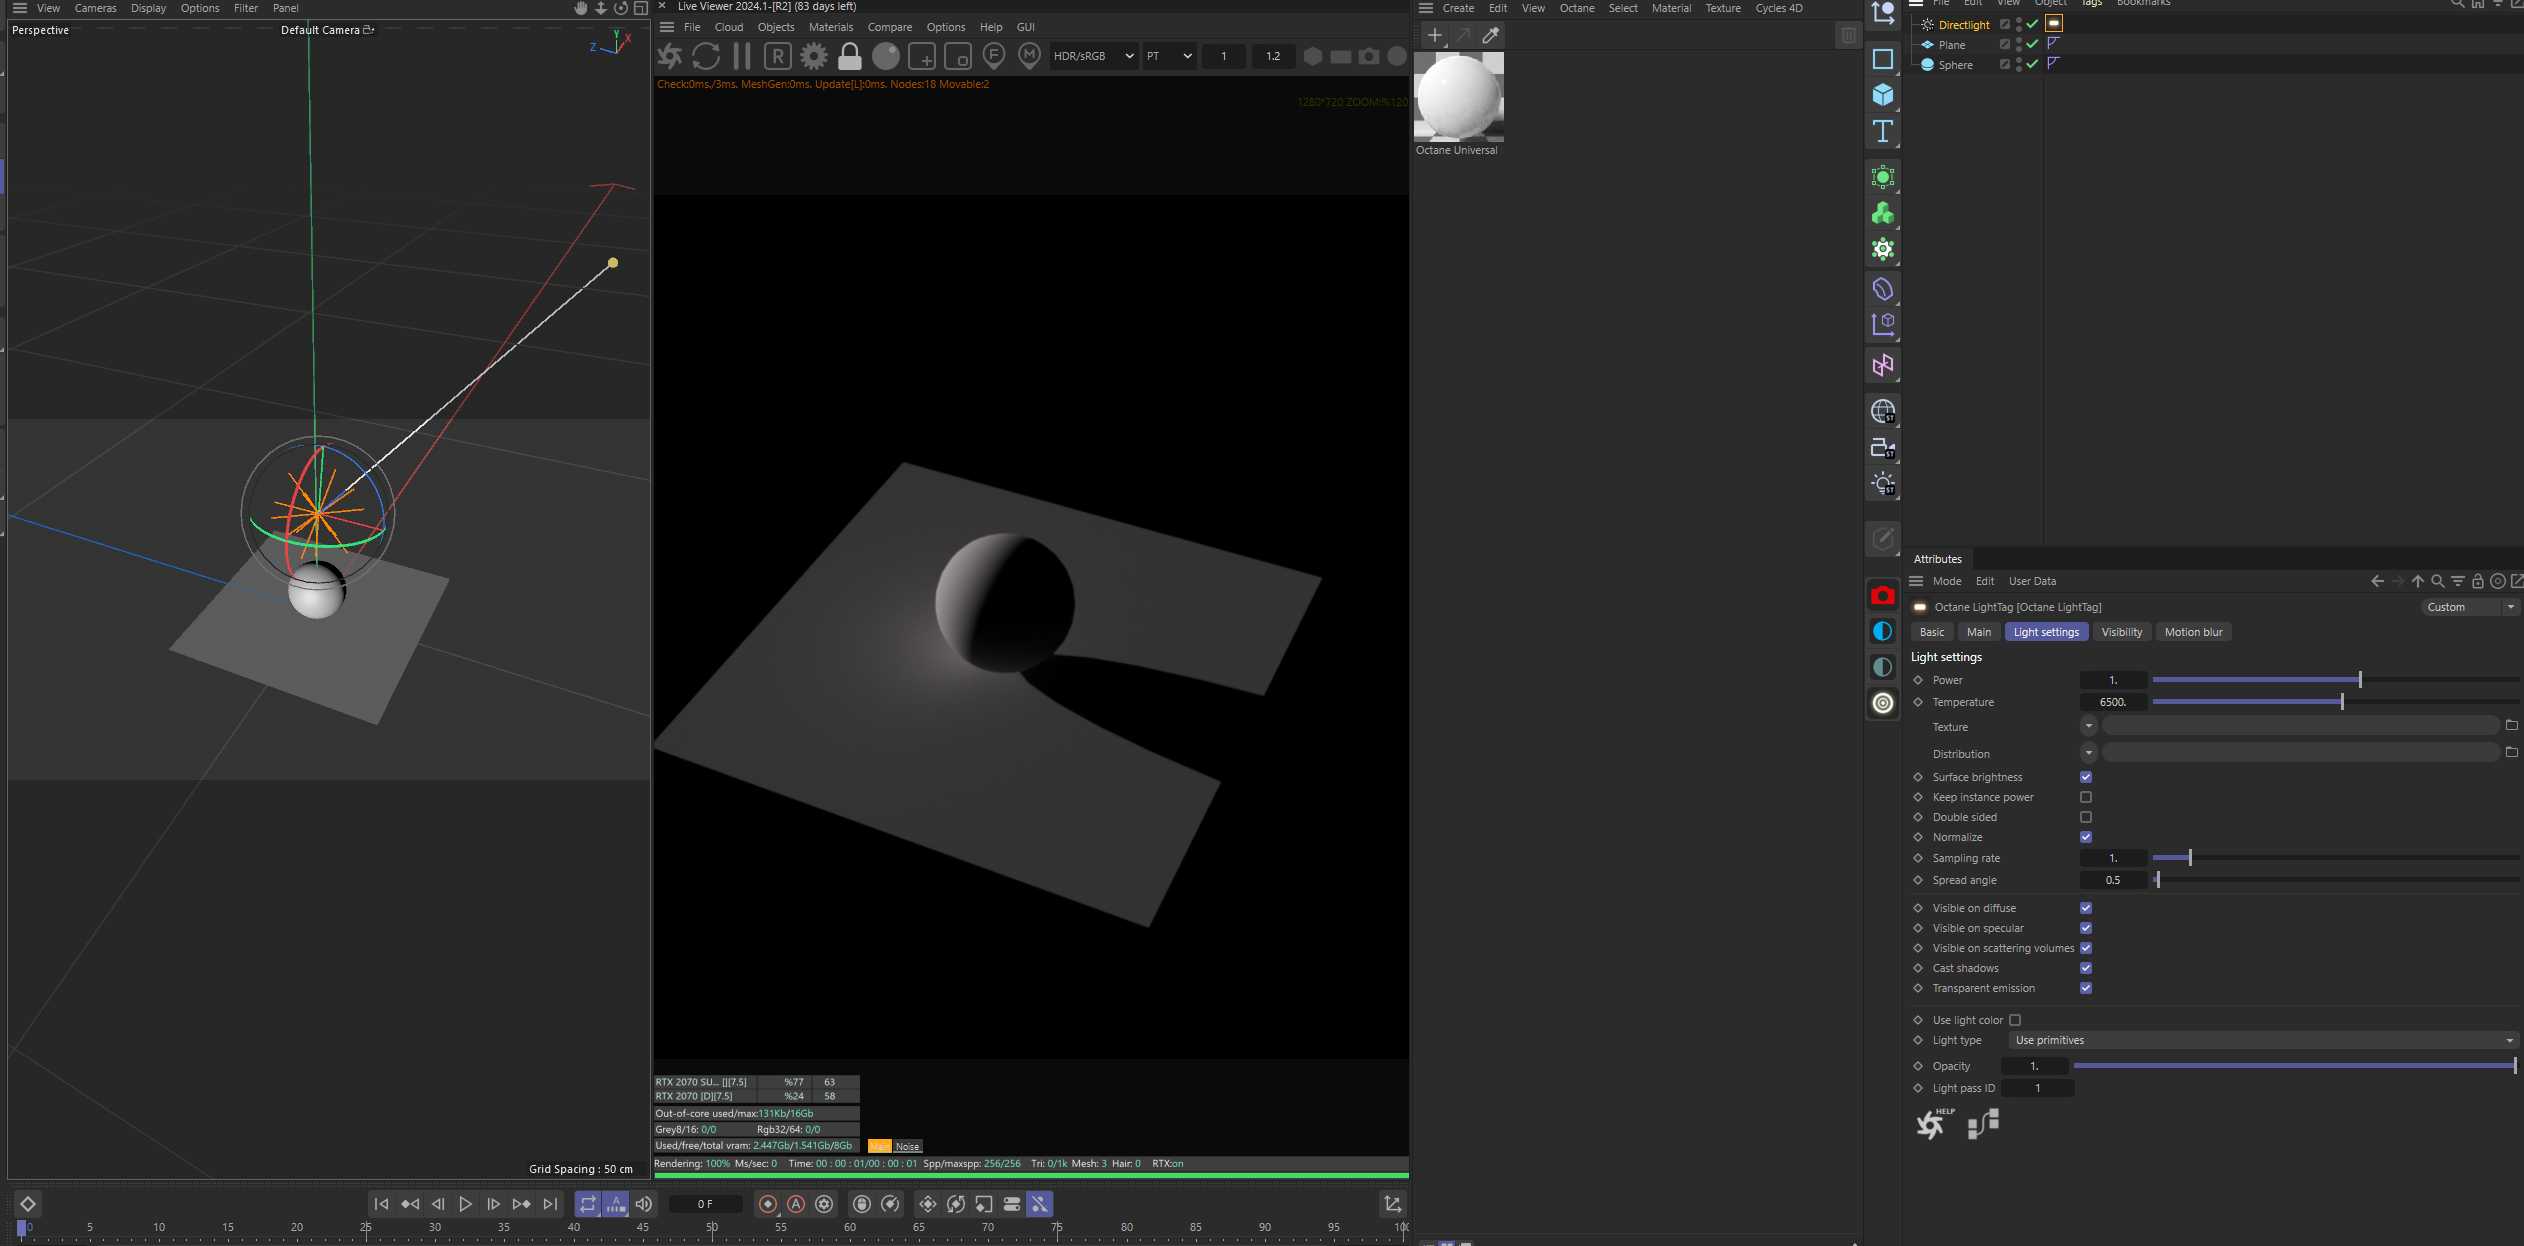Select the Text tool icon

(x=1882, y=131)
